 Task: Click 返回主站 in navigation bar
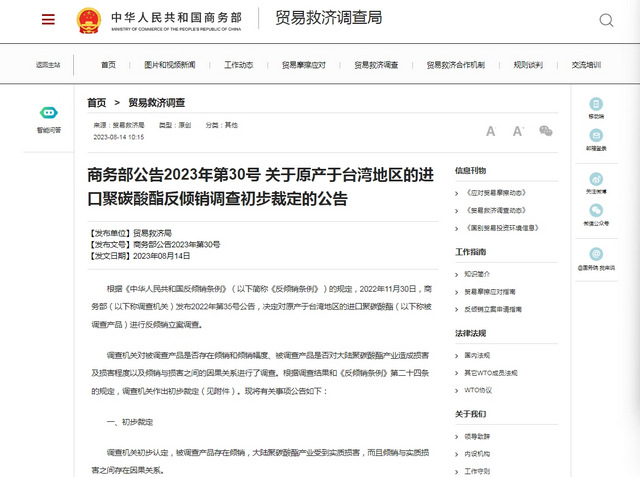click(x=48, y=65)
